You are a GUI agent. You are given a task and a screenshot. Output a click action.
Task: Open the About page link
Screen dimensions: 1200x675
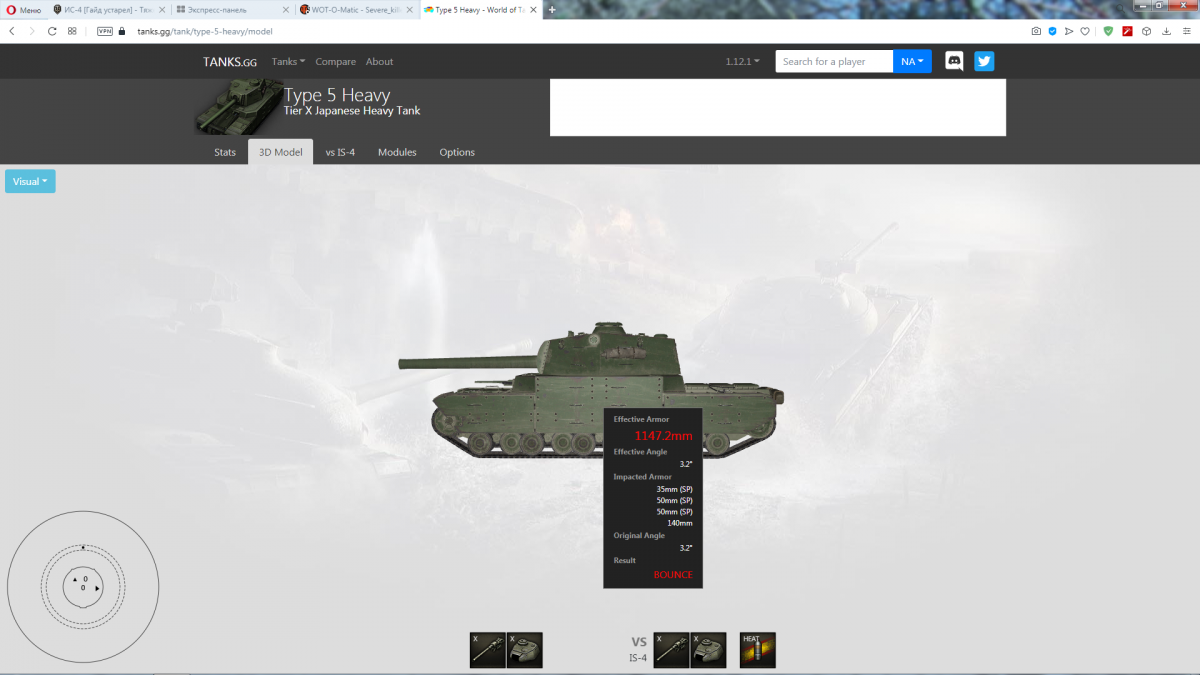(x=379, y=61)
